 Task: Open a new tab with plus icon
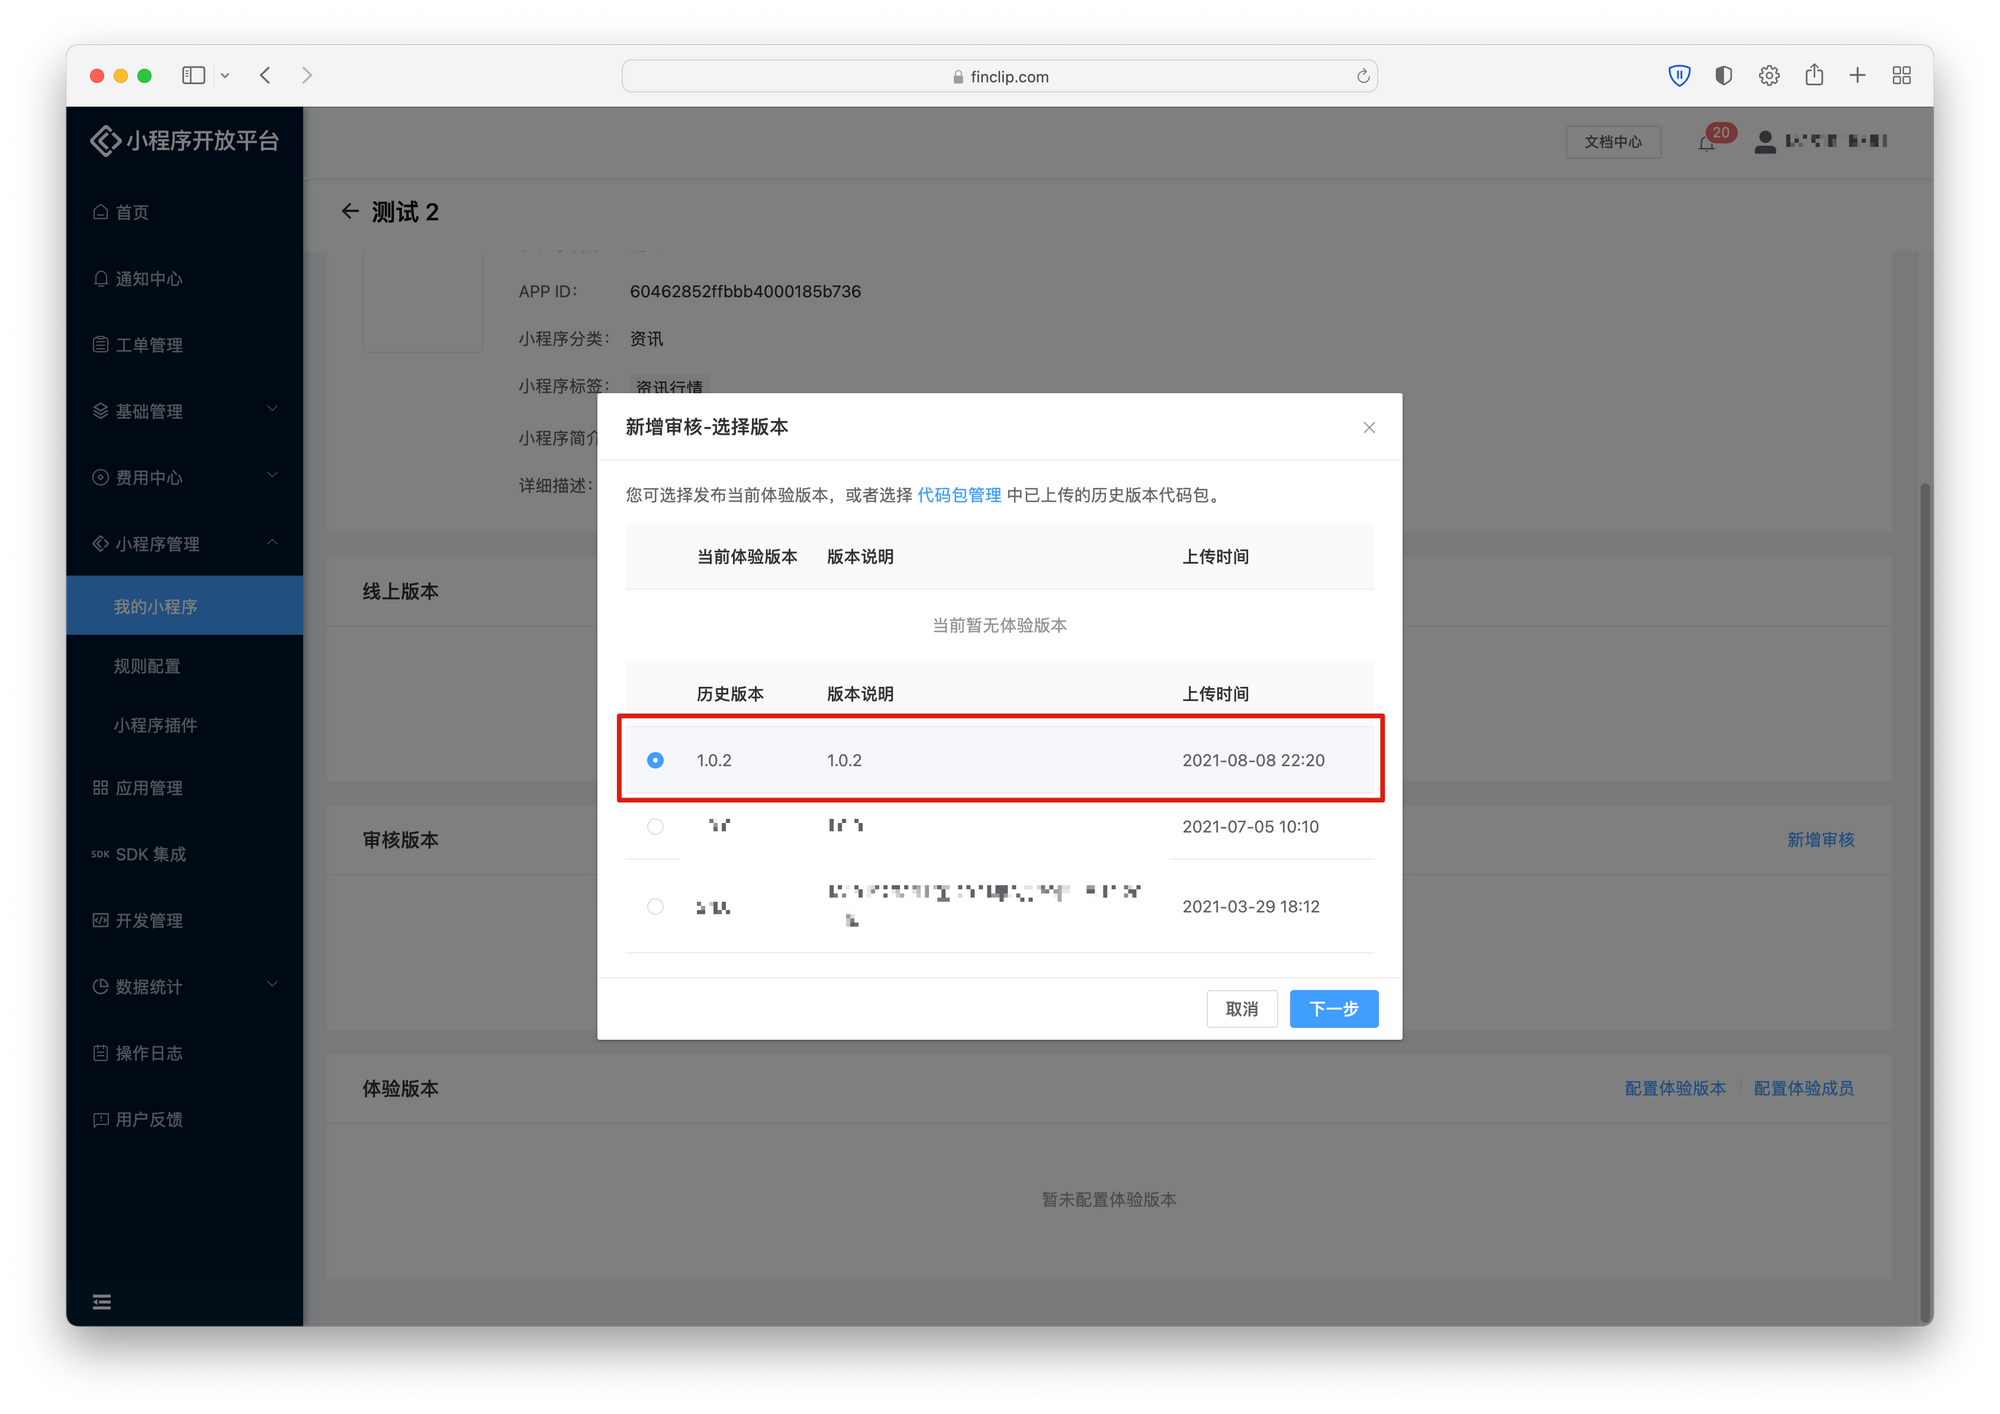(1857, 75)
